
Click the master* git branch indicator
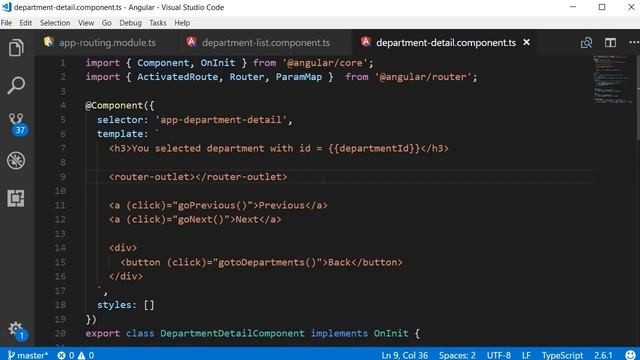(27, 355)
